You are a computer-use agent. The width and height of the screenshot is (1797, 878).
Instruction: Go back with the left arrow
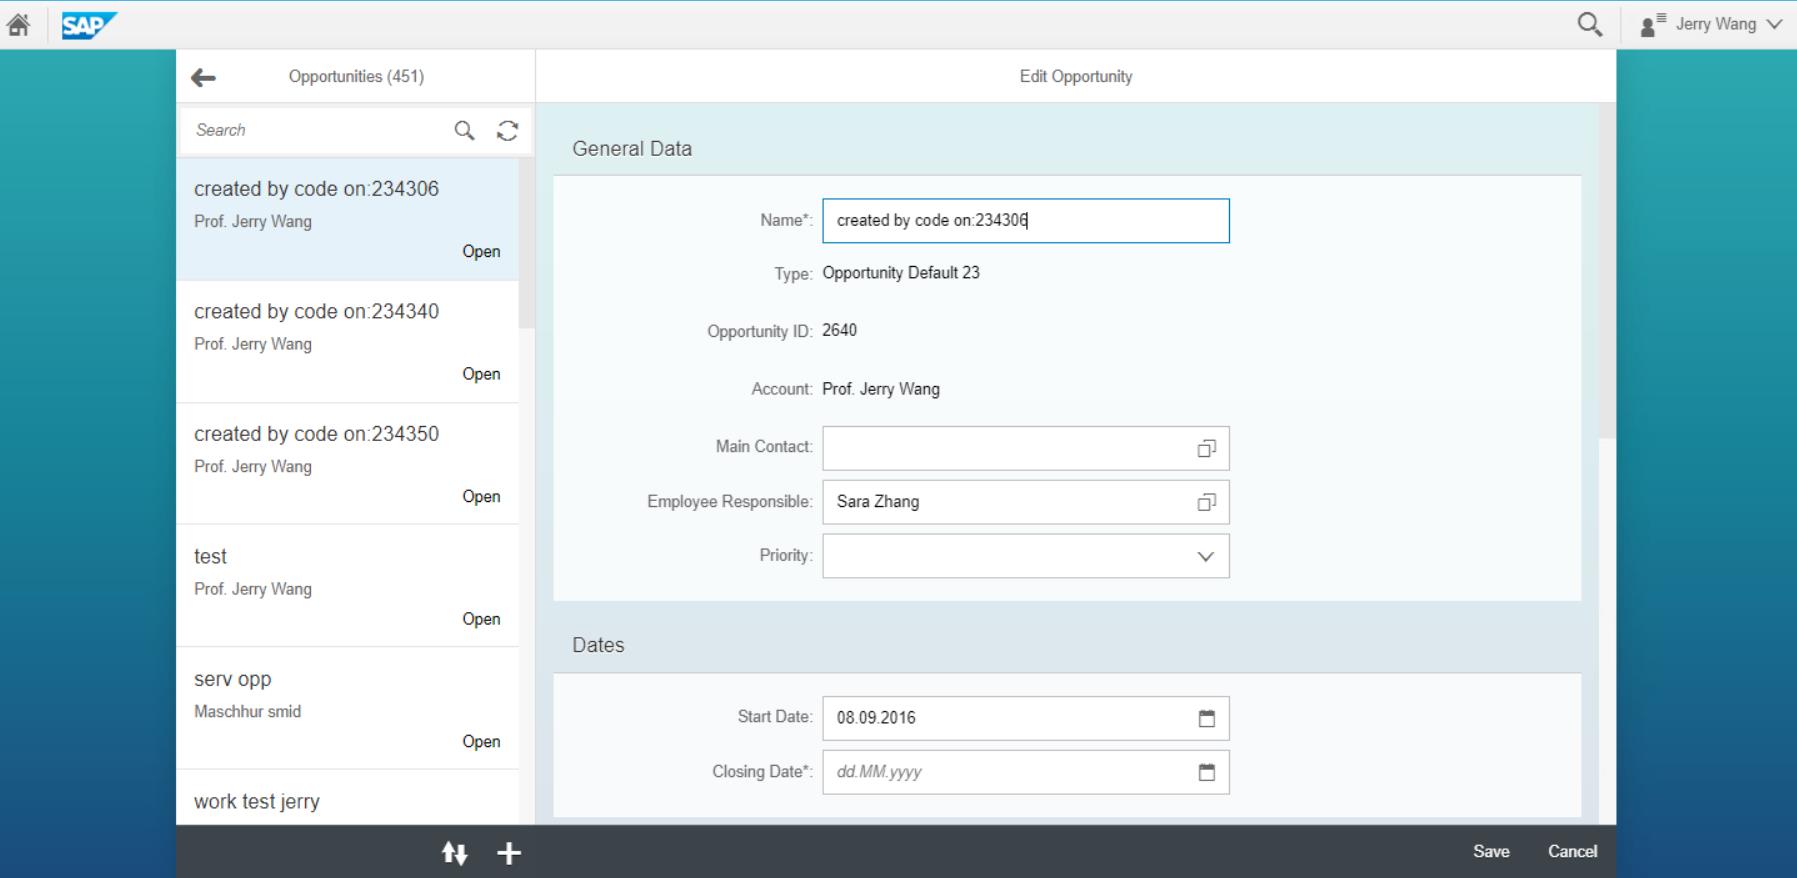[x=203, y=77]
